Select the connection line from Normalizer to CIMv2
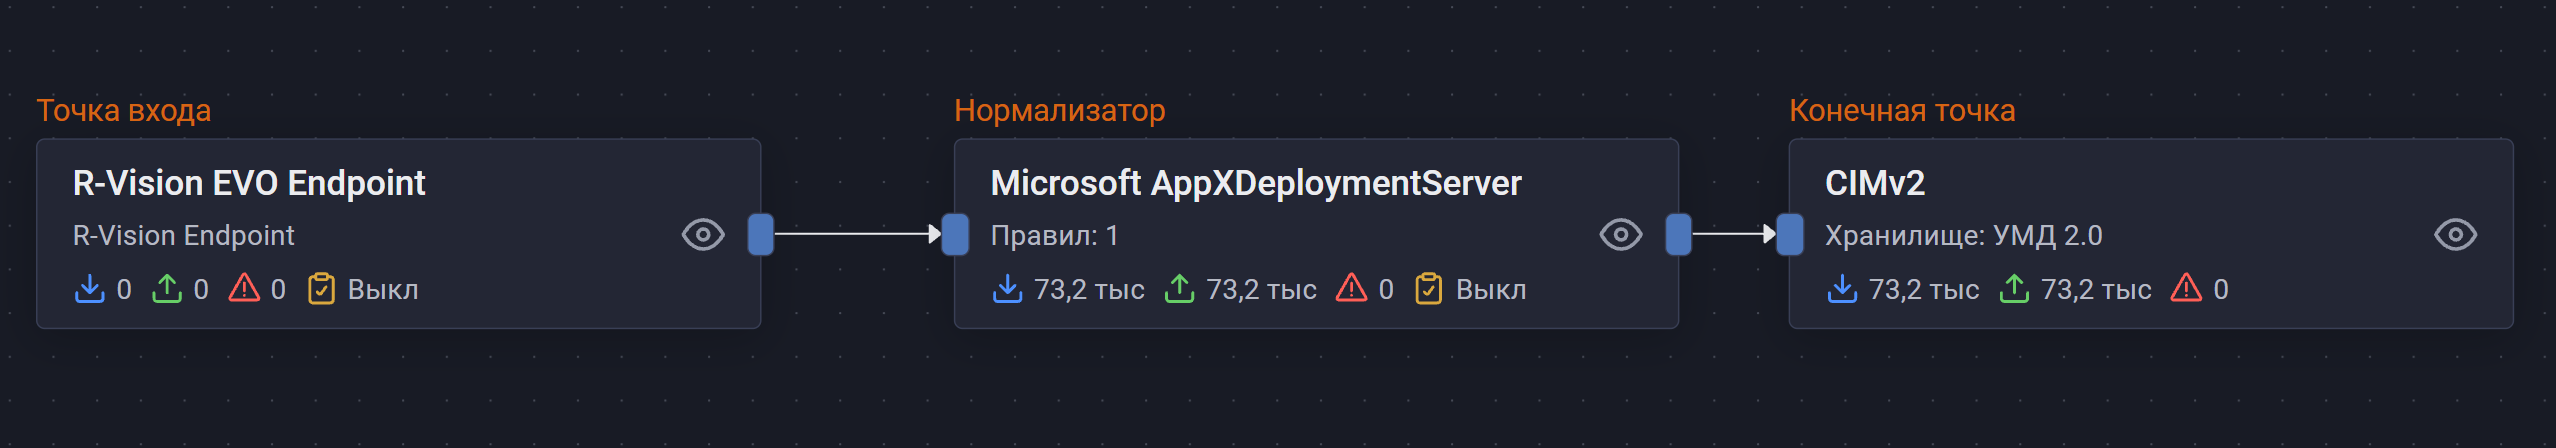The image size is (2556, 448). tap(1734, 234)
